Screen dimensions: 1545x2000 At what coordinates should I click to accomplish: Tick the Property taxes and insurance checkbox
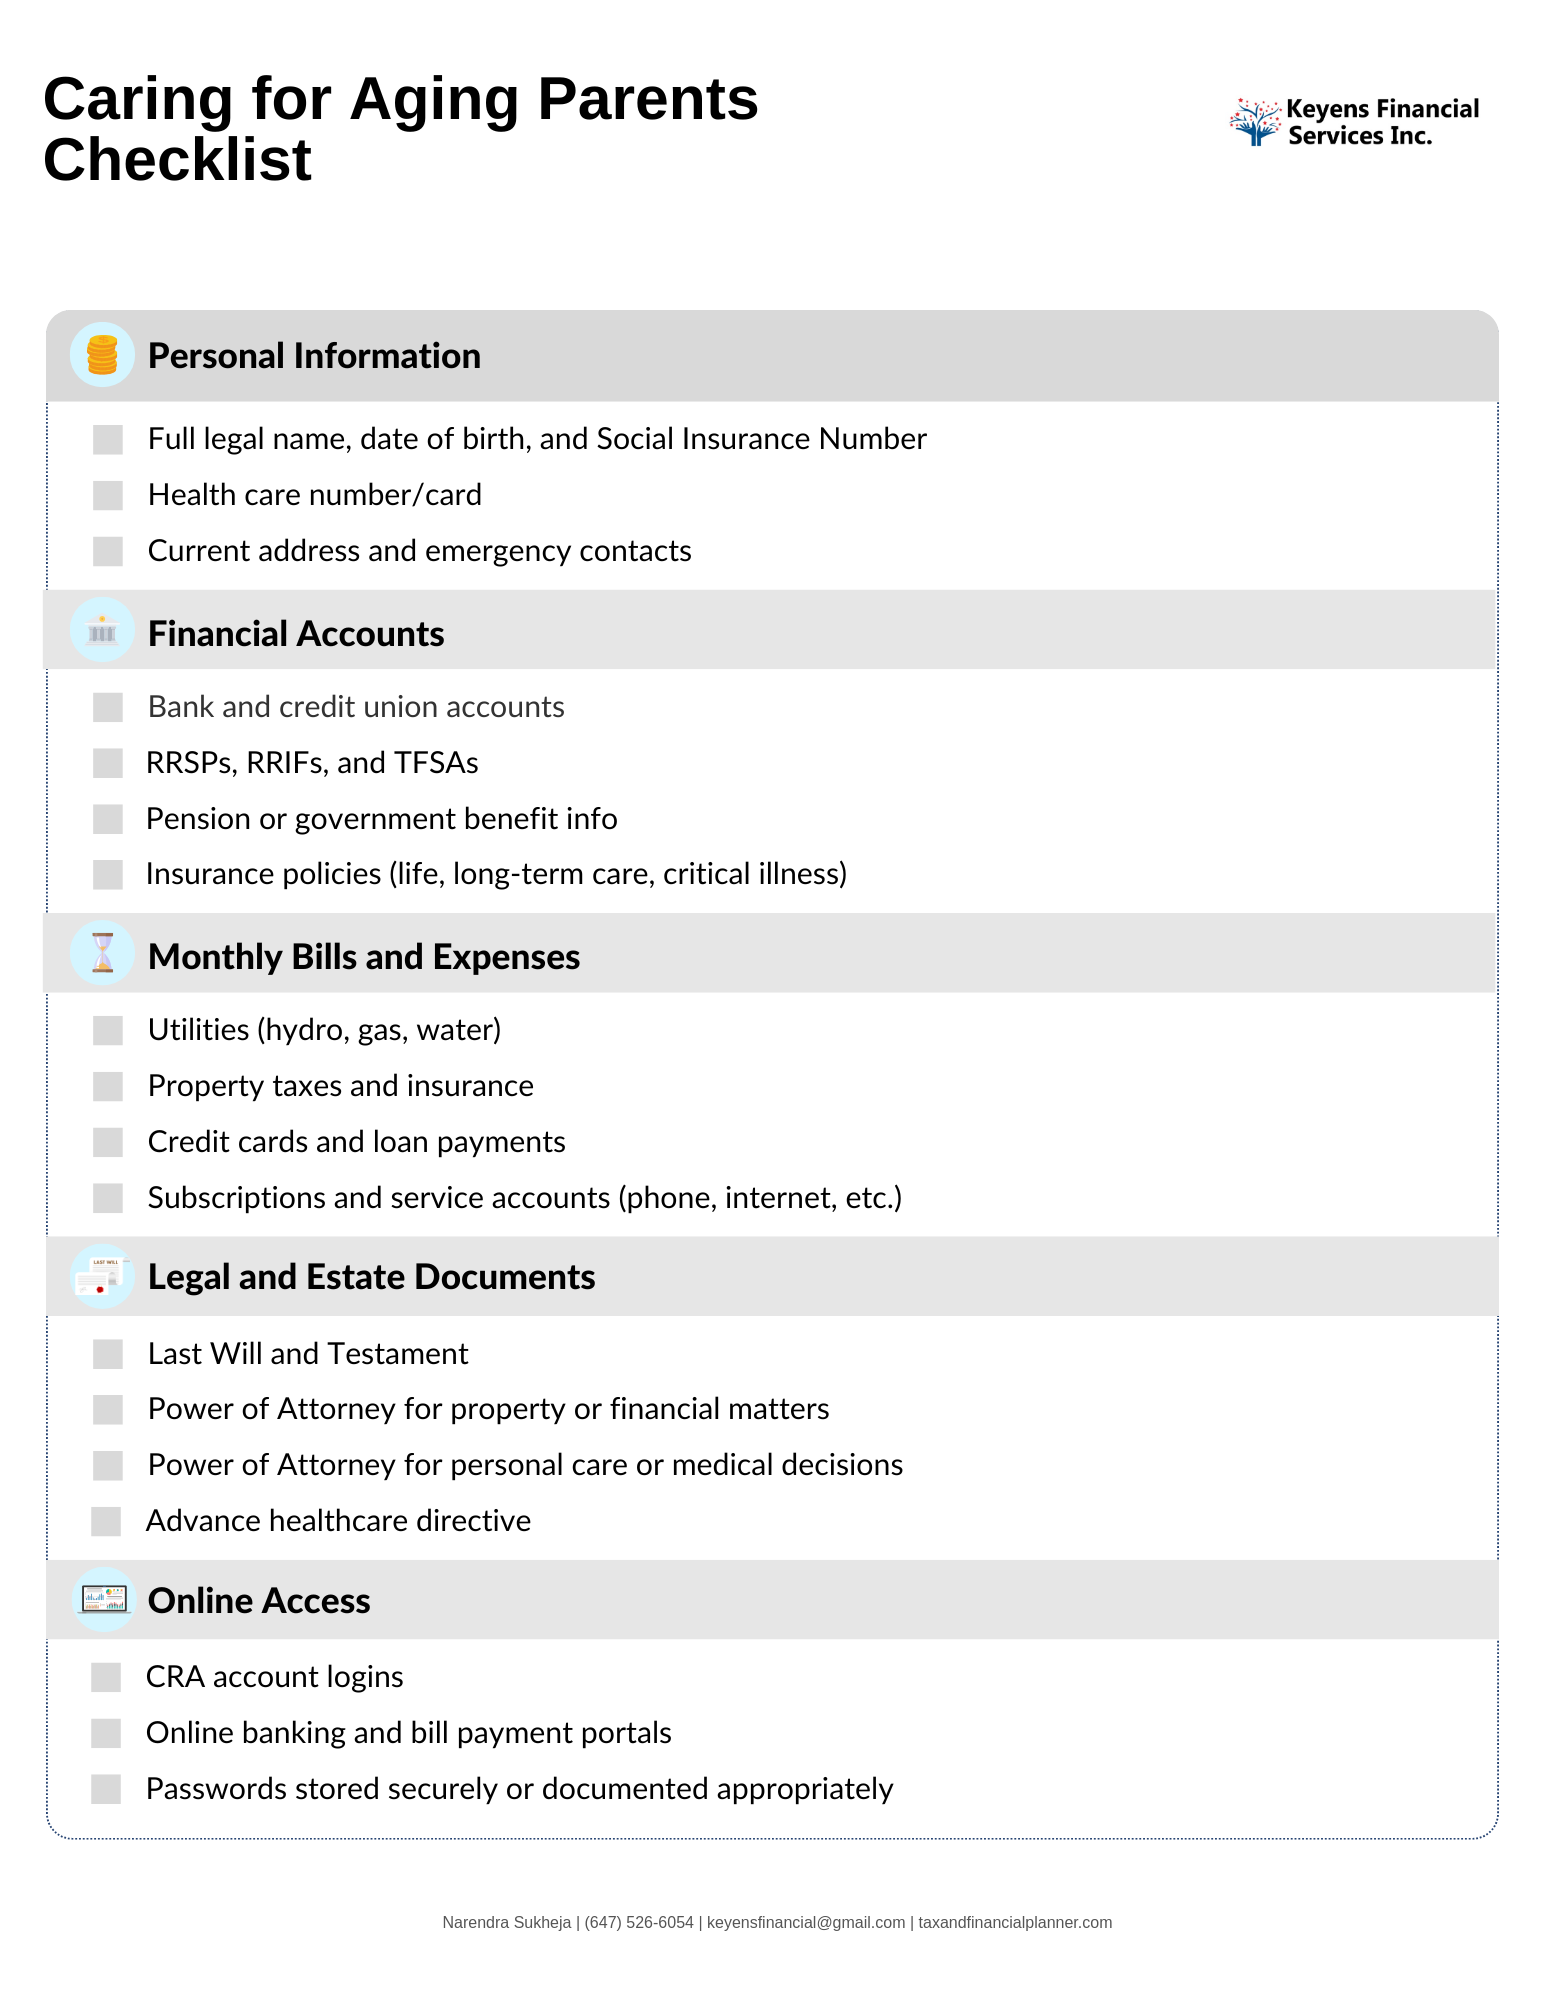click(x=108, y=1086)
